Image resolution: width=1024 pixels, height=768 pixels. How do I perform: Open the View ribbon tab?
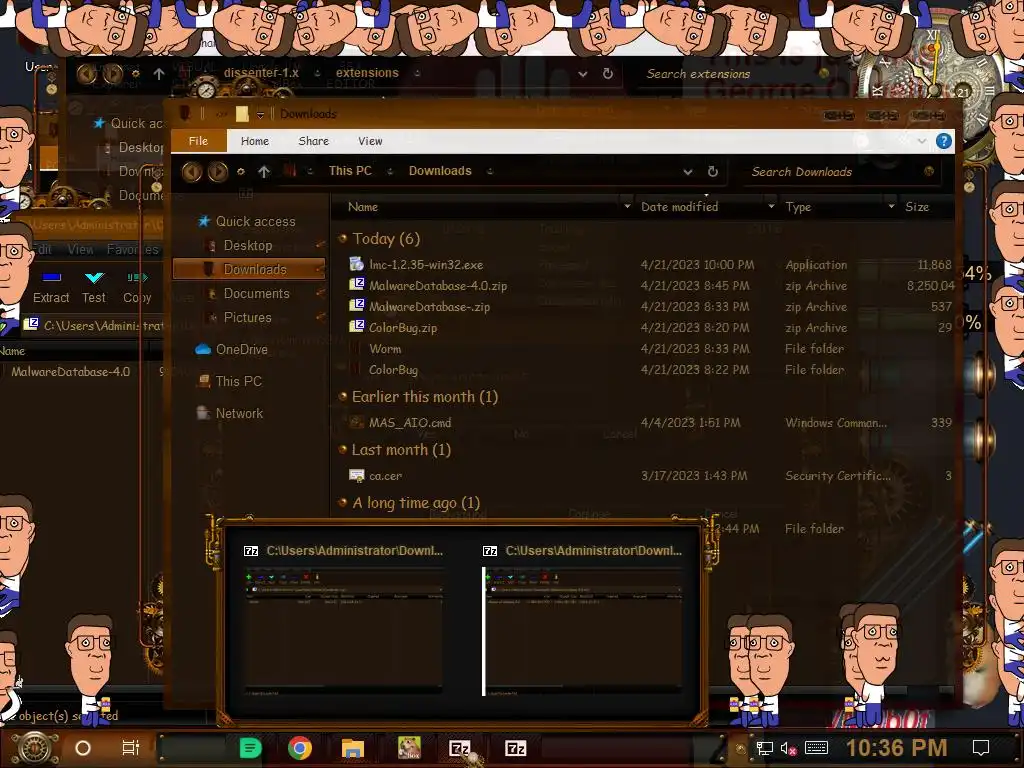coord(370,141)
